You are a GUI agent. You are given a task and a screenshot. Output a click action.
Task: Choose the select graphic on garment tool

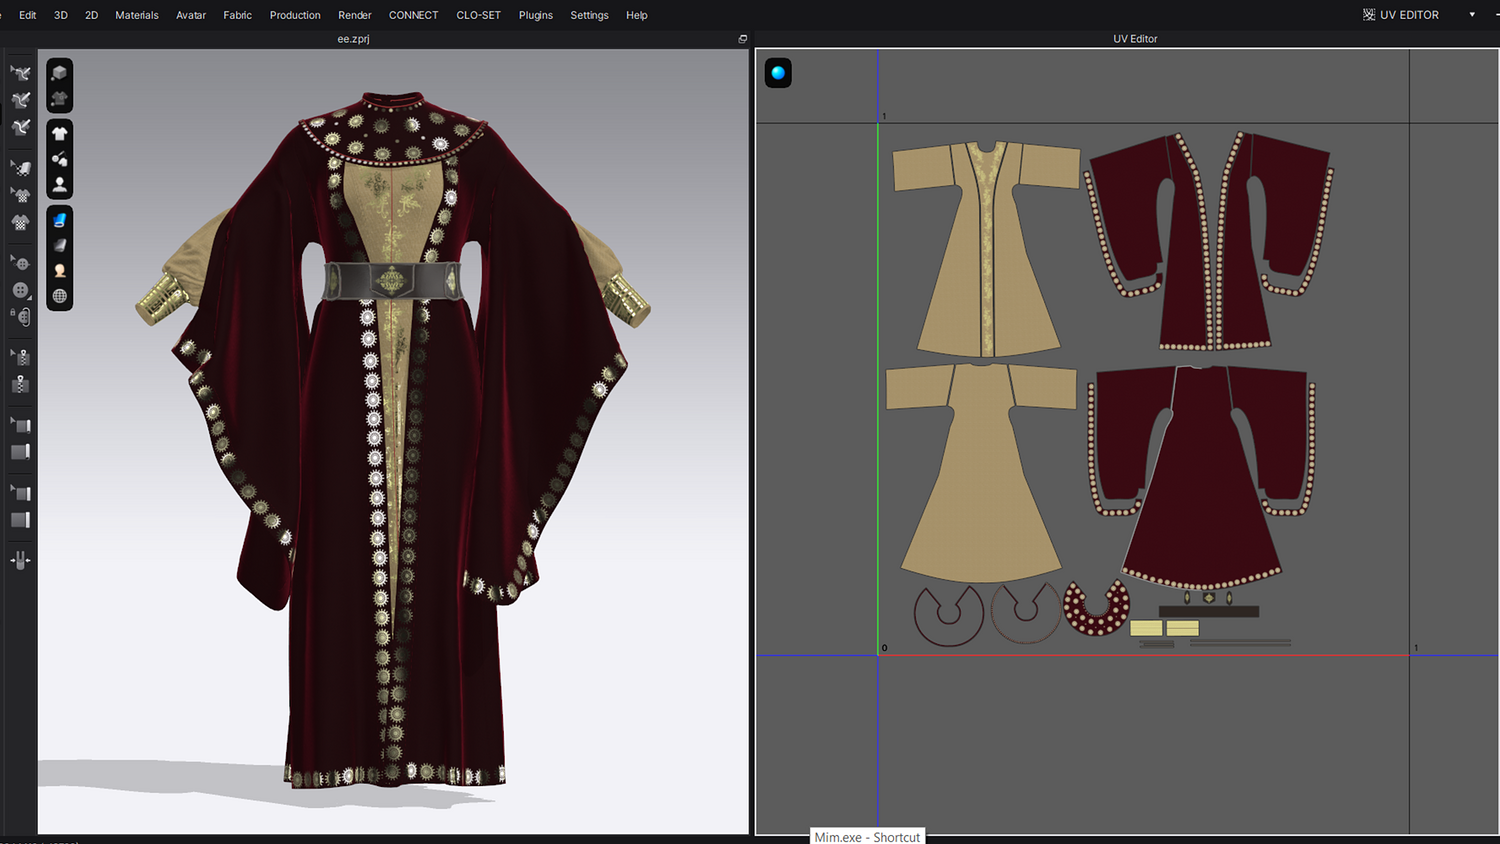[20, 195]
